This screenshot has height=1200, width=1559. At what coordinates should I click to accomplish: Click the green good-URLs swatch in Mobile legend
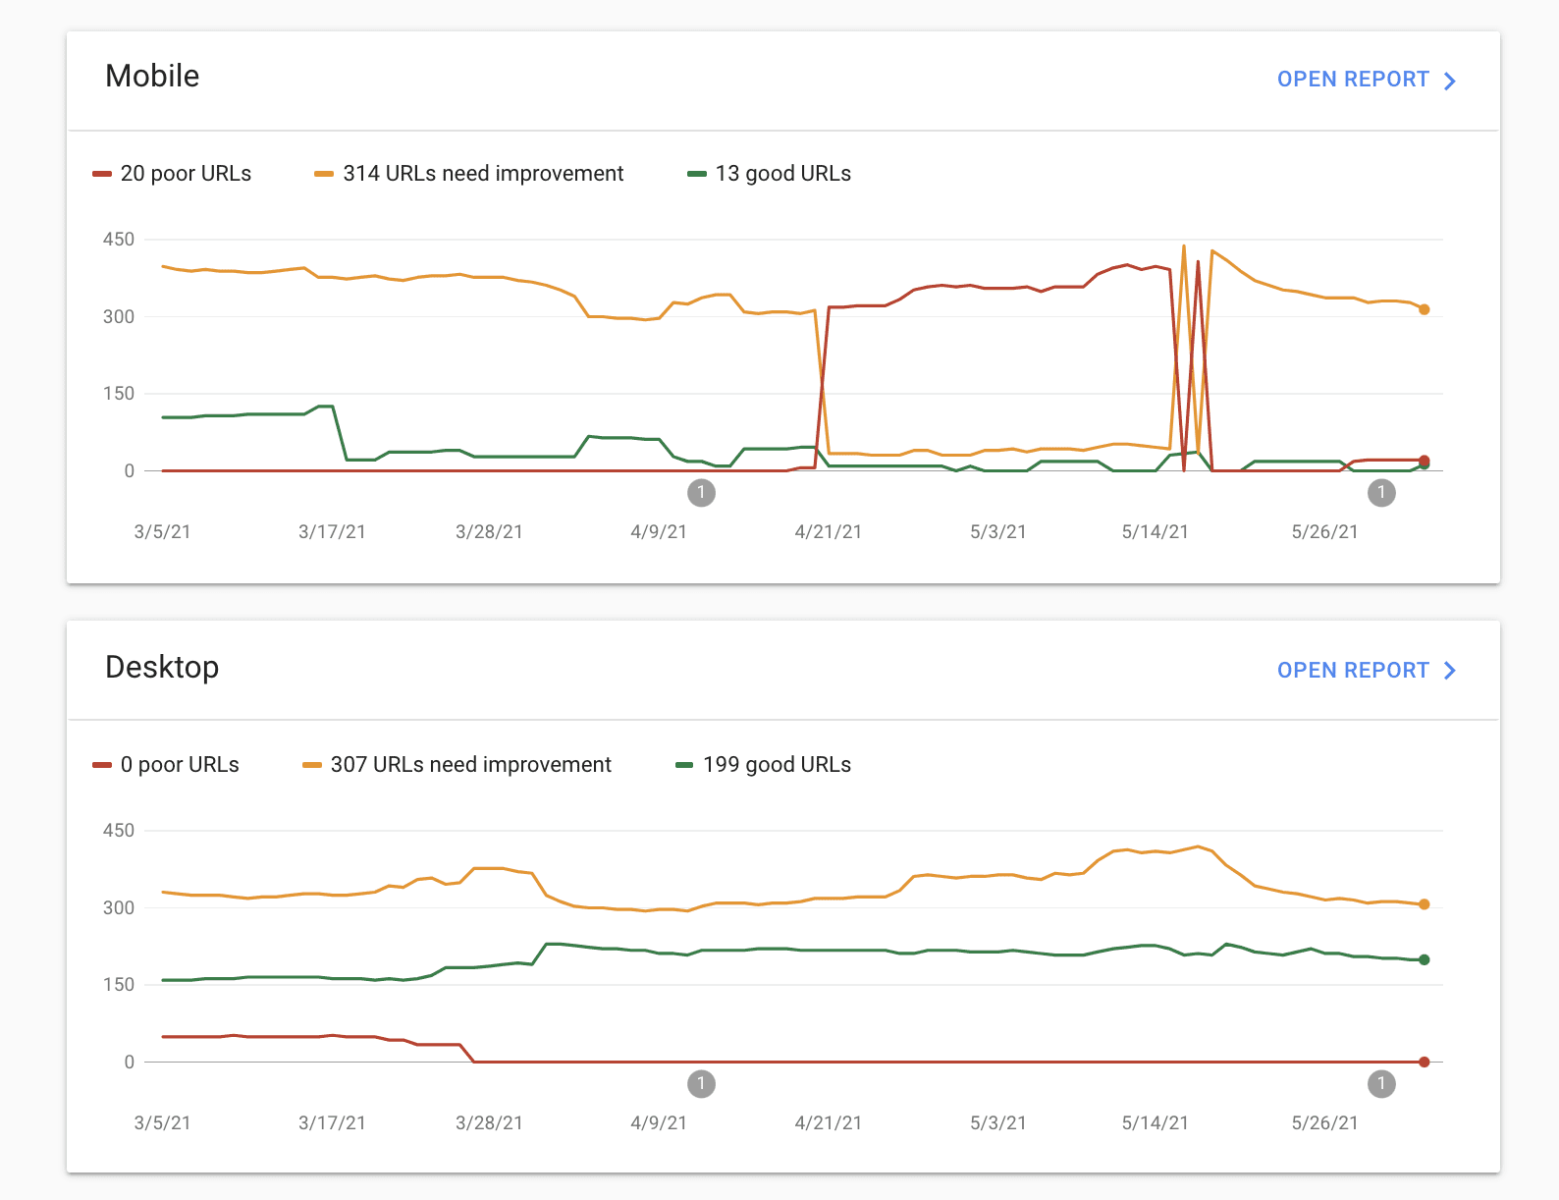pyautogui.click(x=697, y=174)
